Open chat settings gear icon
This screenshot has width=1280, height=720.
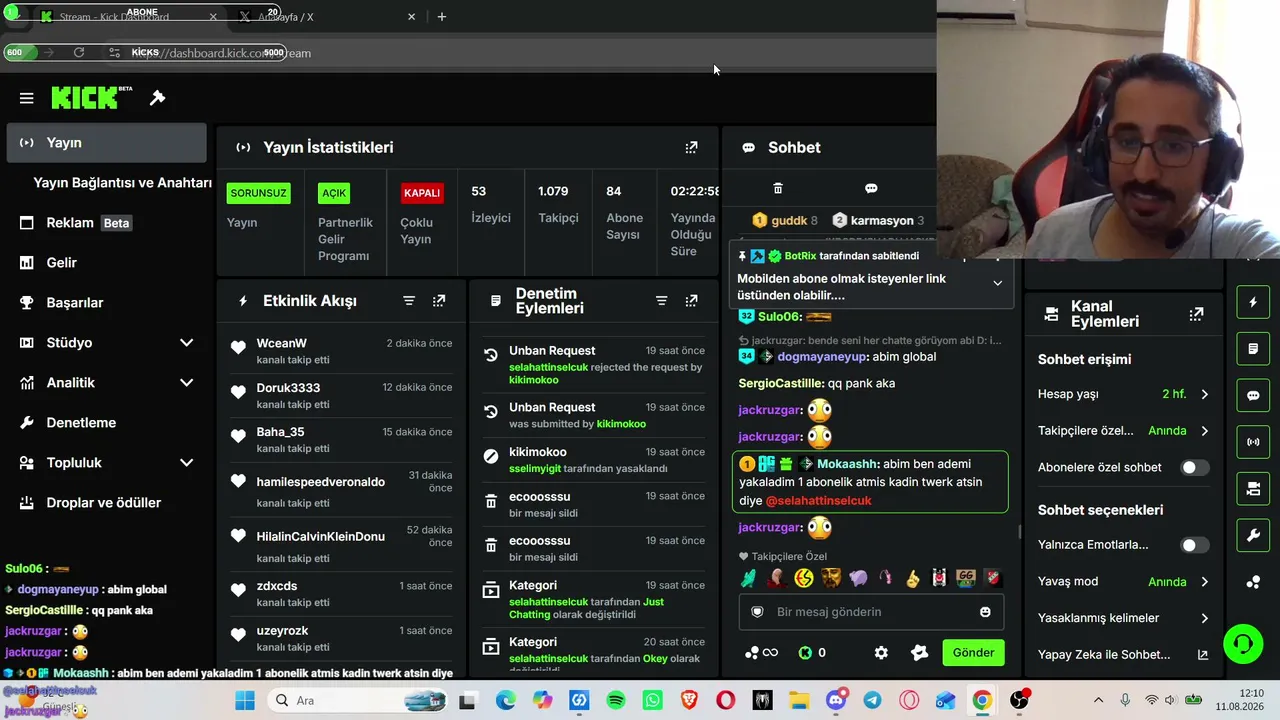(881, 653)
